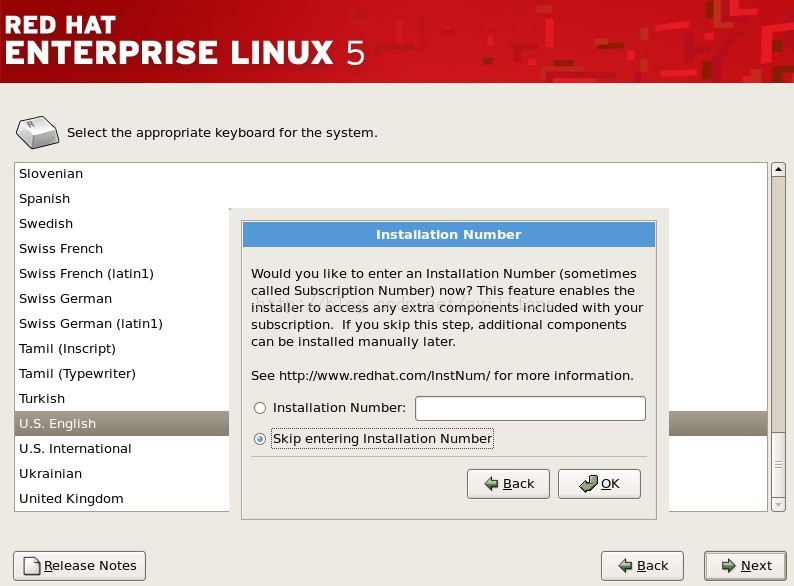Click the Installation Number dialog title bar
Image resolution: width=794 pixels, height=586 pixels.
(x=449, y=235)
